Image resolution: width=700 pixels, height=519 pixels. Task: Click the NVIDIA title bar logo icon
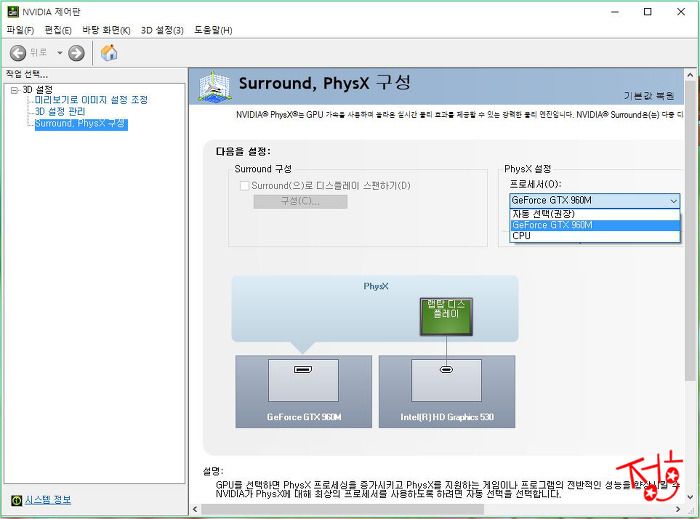(x=13, y=12)
